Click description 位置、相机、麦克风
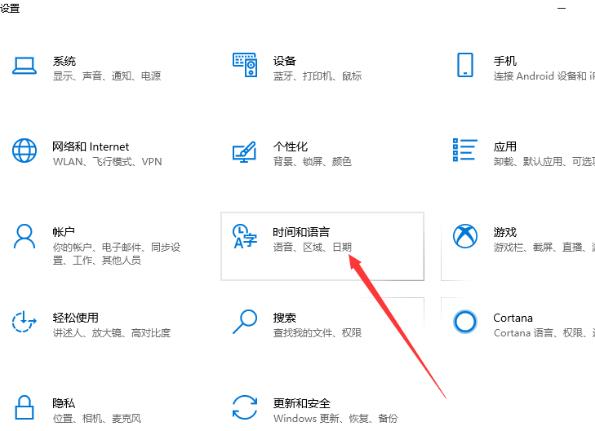Screen dimensions: 595x431 point(97,418)
